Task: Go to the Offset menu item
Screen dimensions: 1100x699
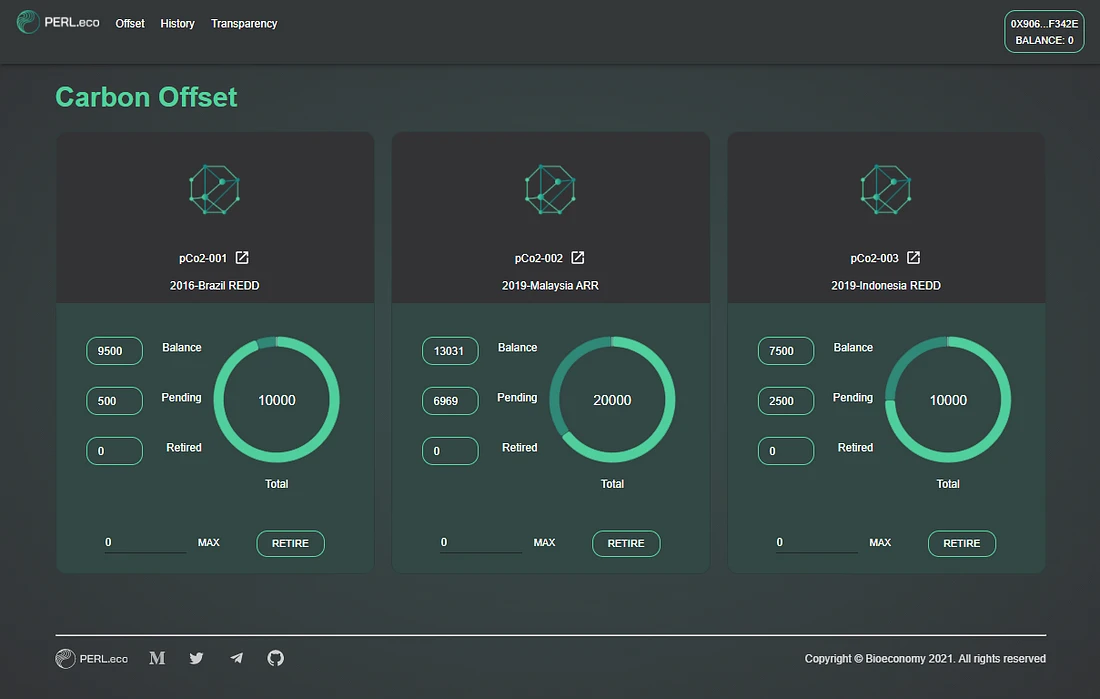Action: pos(130,23)
